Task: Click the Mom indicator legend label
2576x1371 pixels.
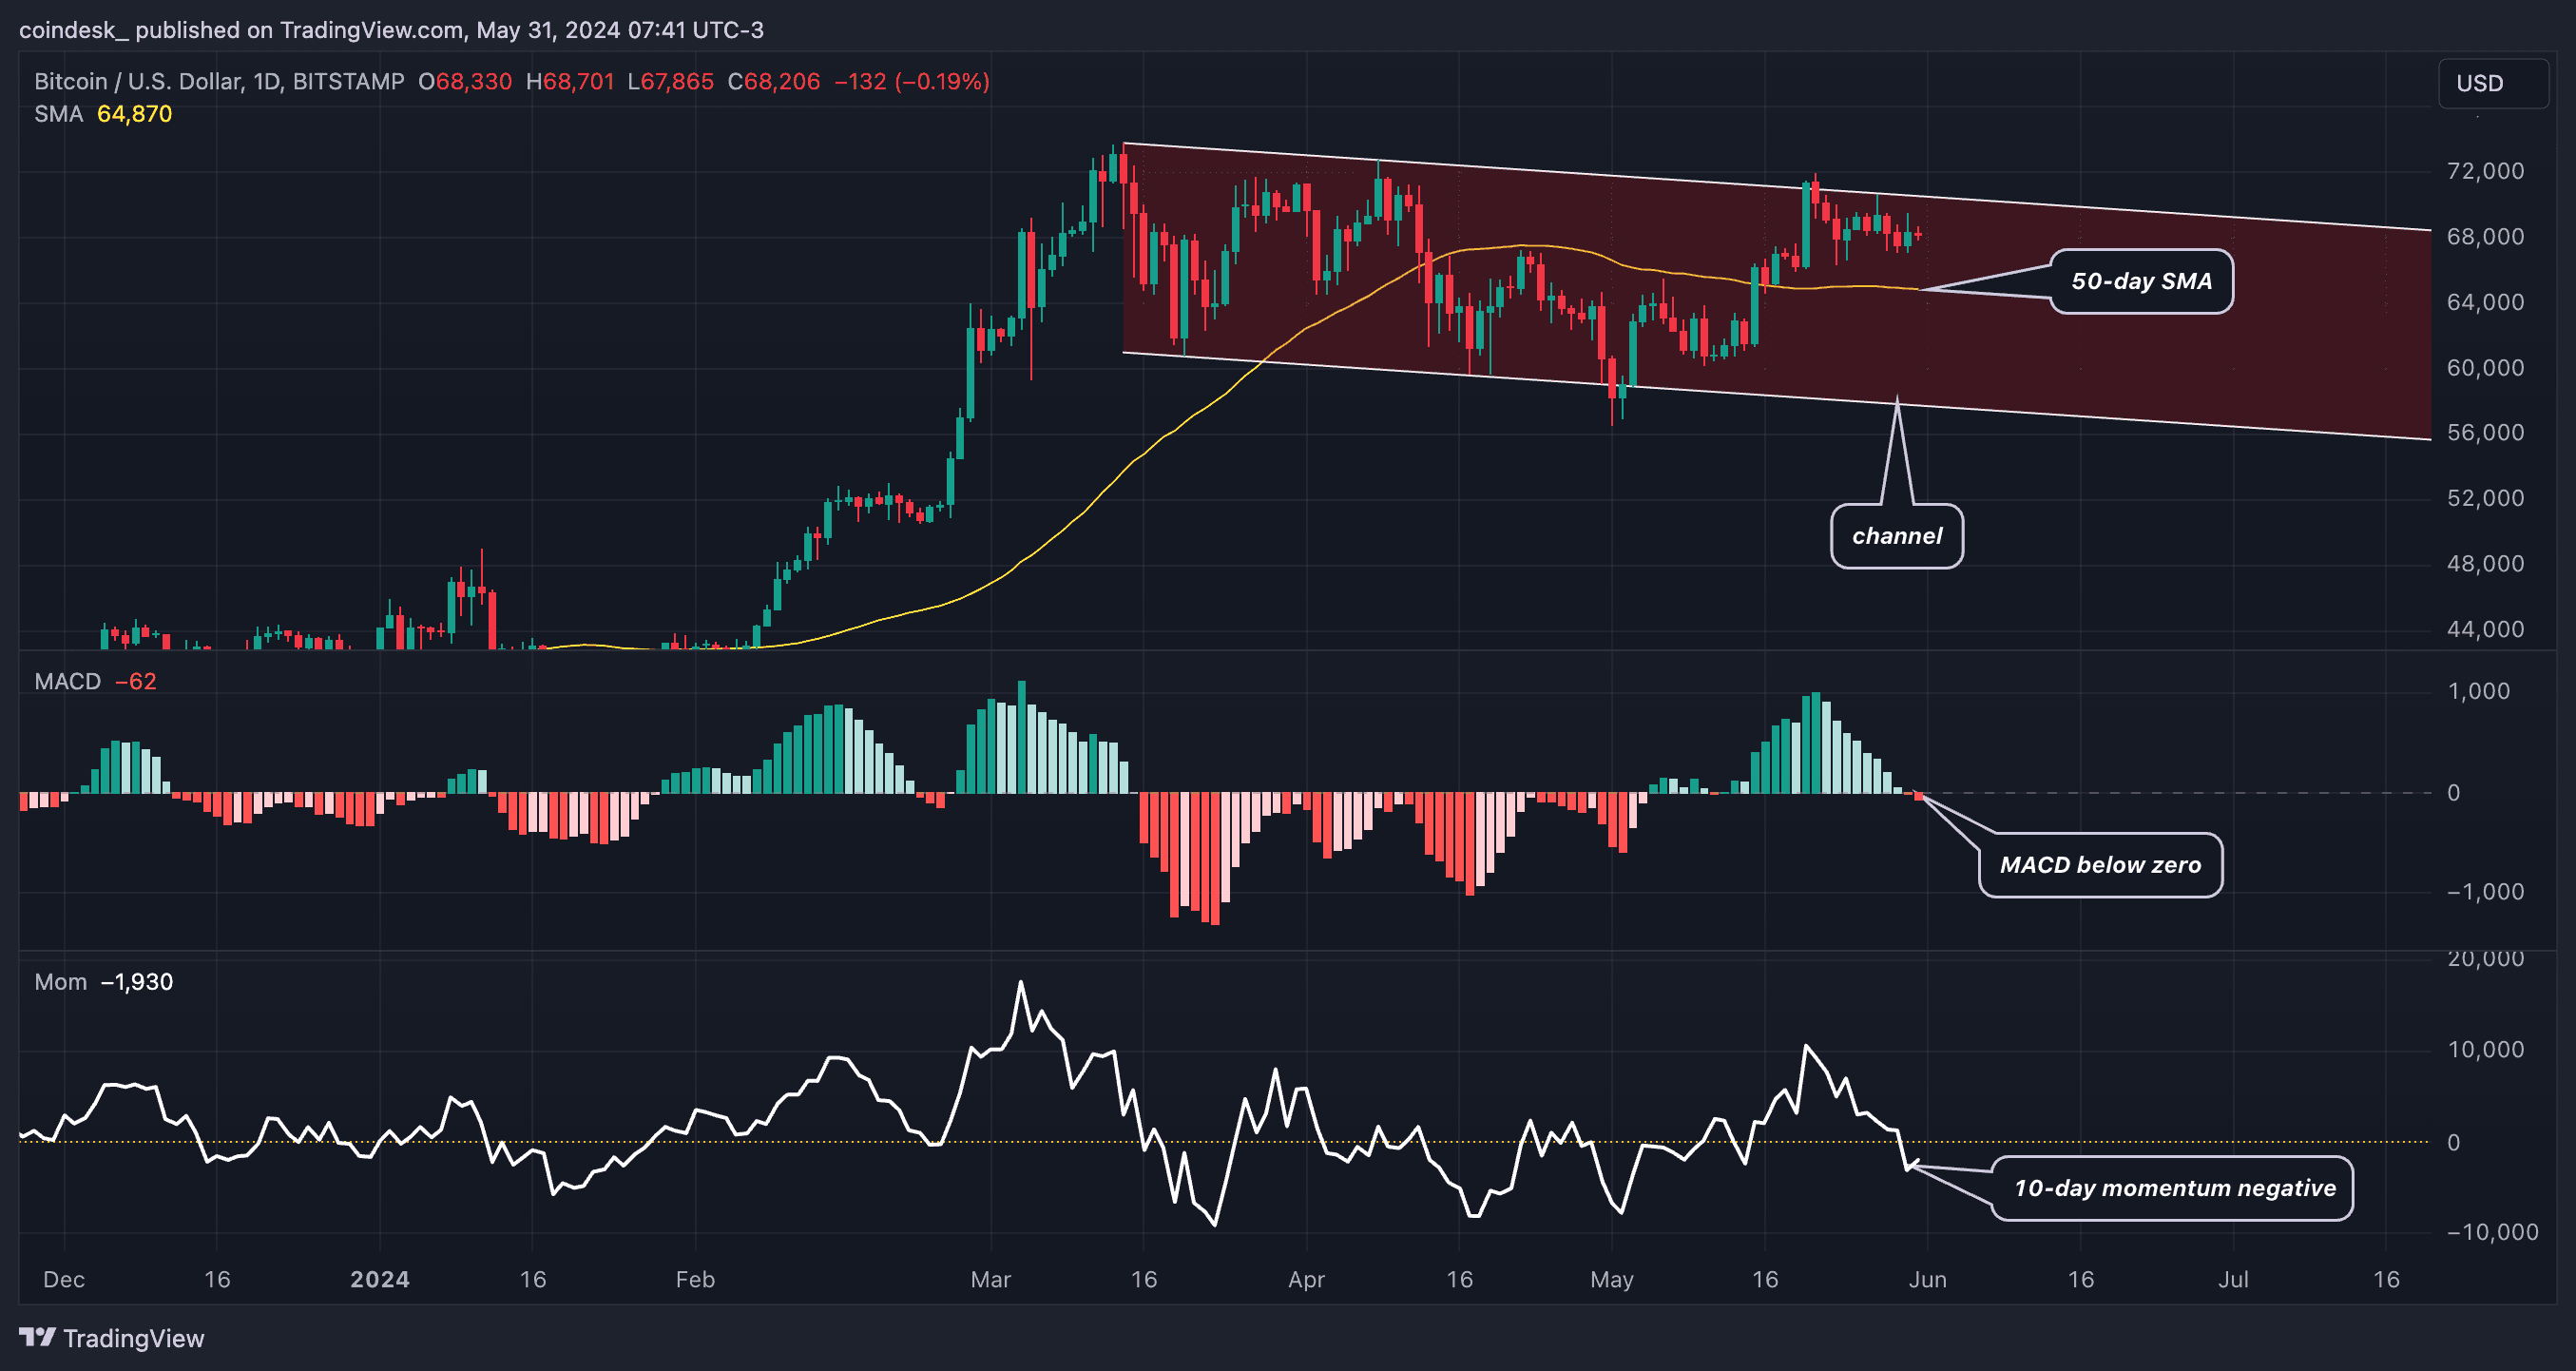Action: pos(60,982)
